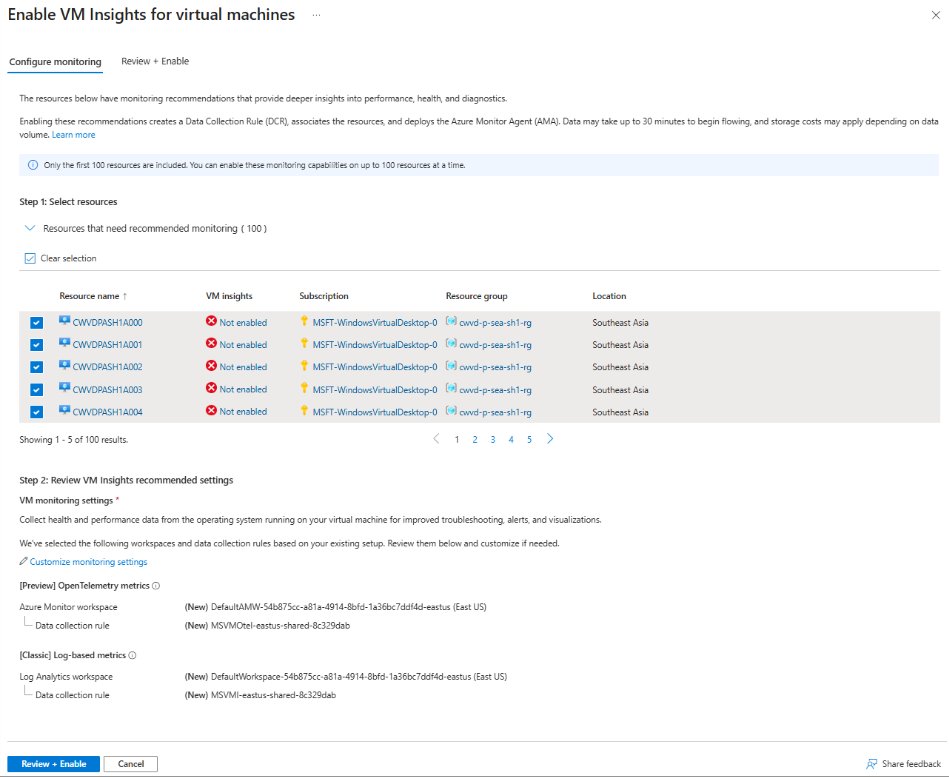Open Customize monitoring settings link
This screenshot has width=949, height=777.
point(88,562)
